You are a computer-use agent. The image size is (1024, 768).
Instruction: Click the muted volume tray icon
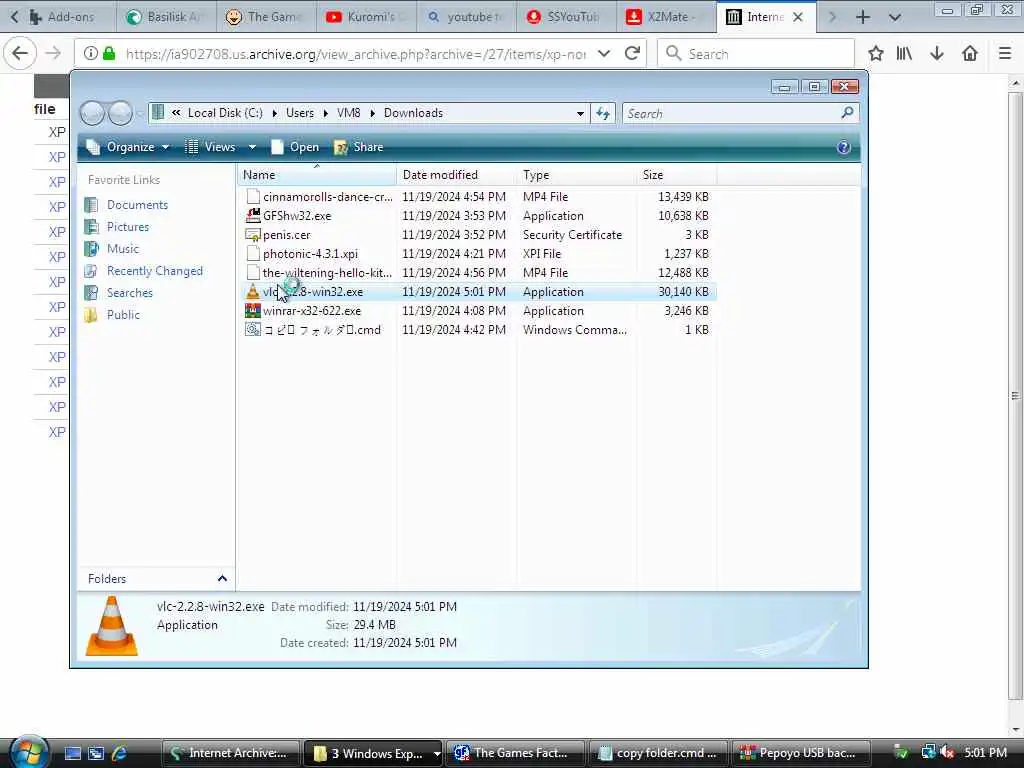[947, 753]
